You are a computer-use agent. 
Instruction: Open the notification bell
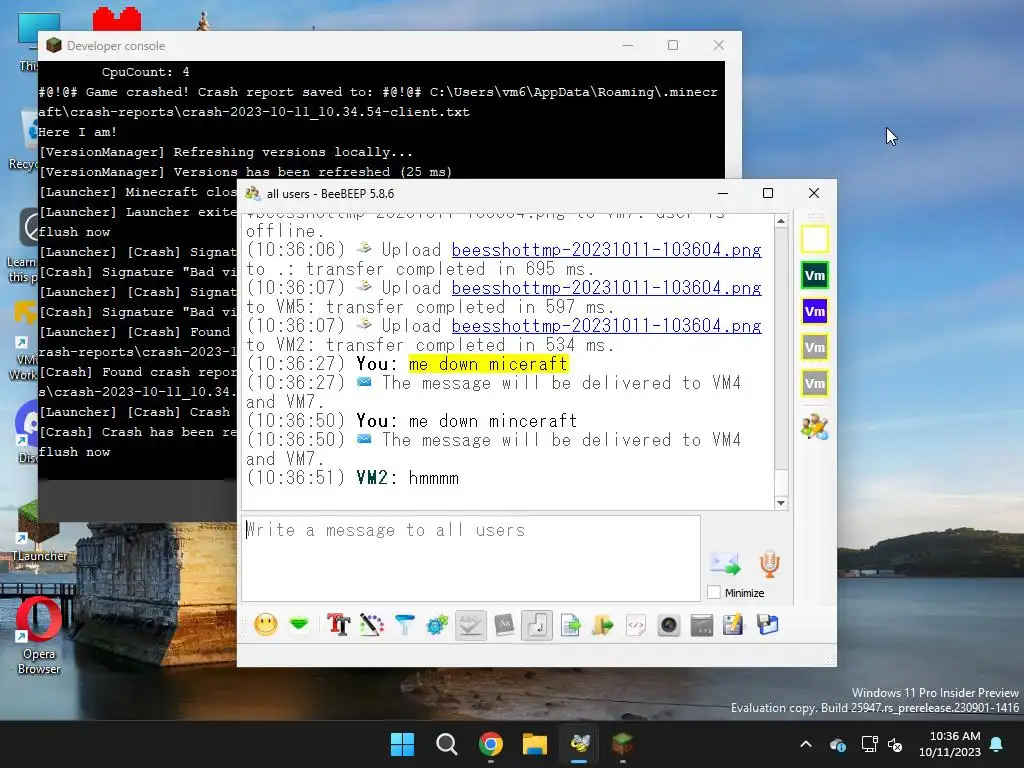[997, 744]
